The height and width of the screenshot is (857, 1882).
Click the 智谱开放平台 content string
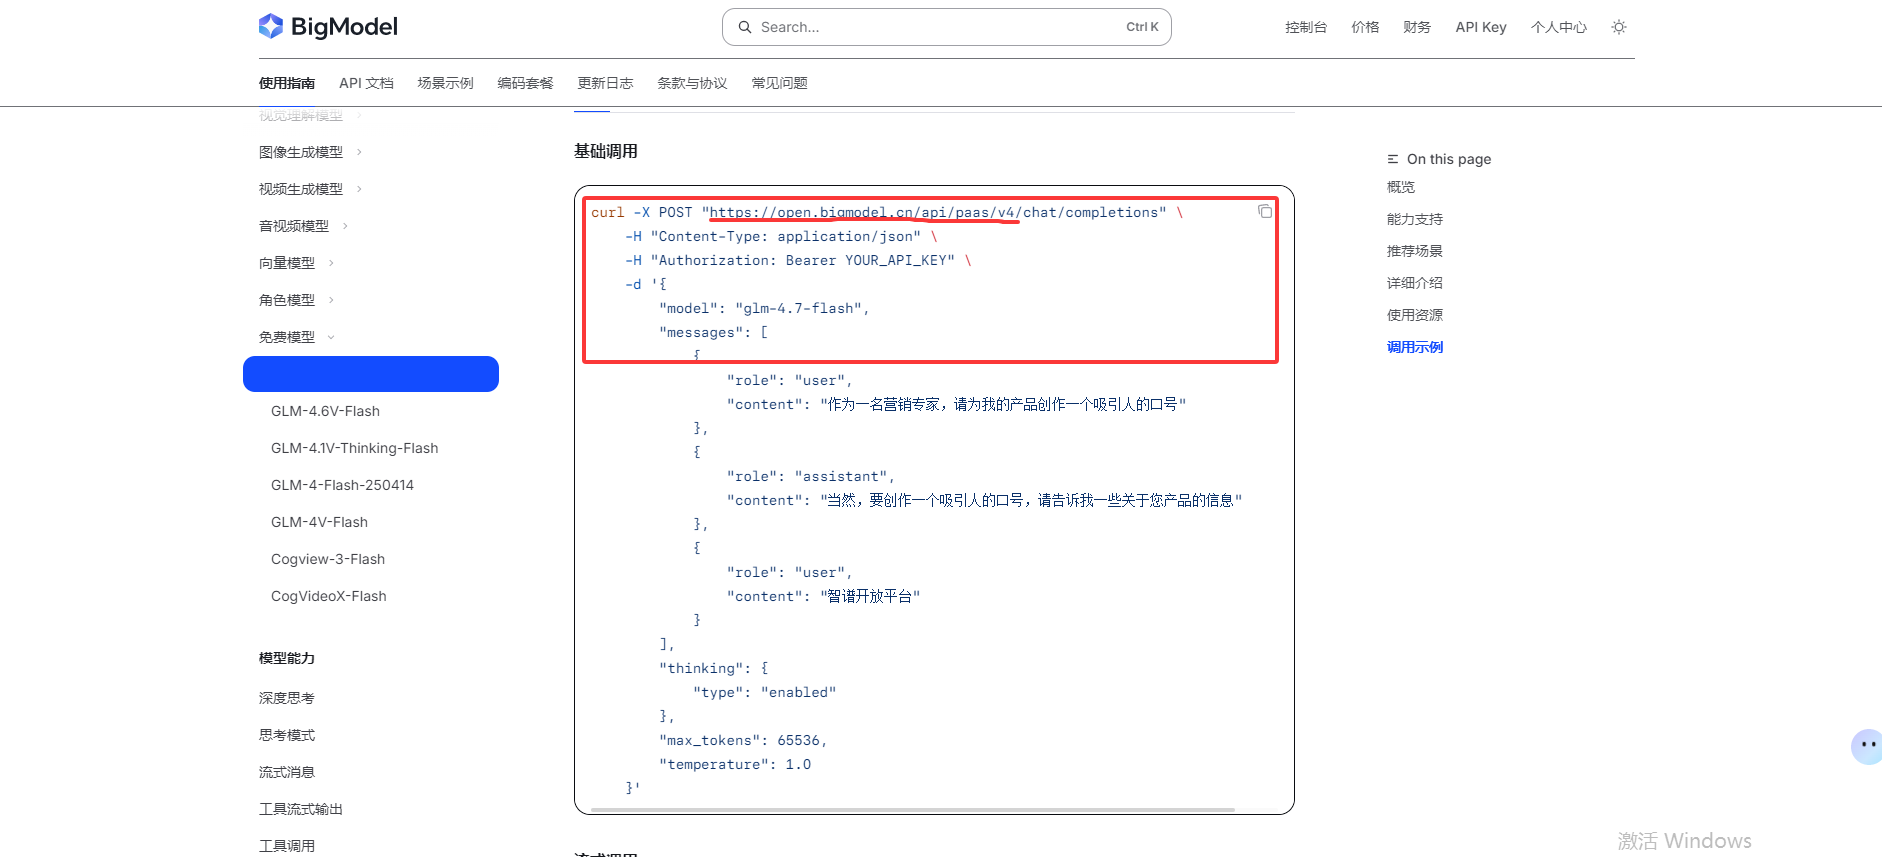870,596
